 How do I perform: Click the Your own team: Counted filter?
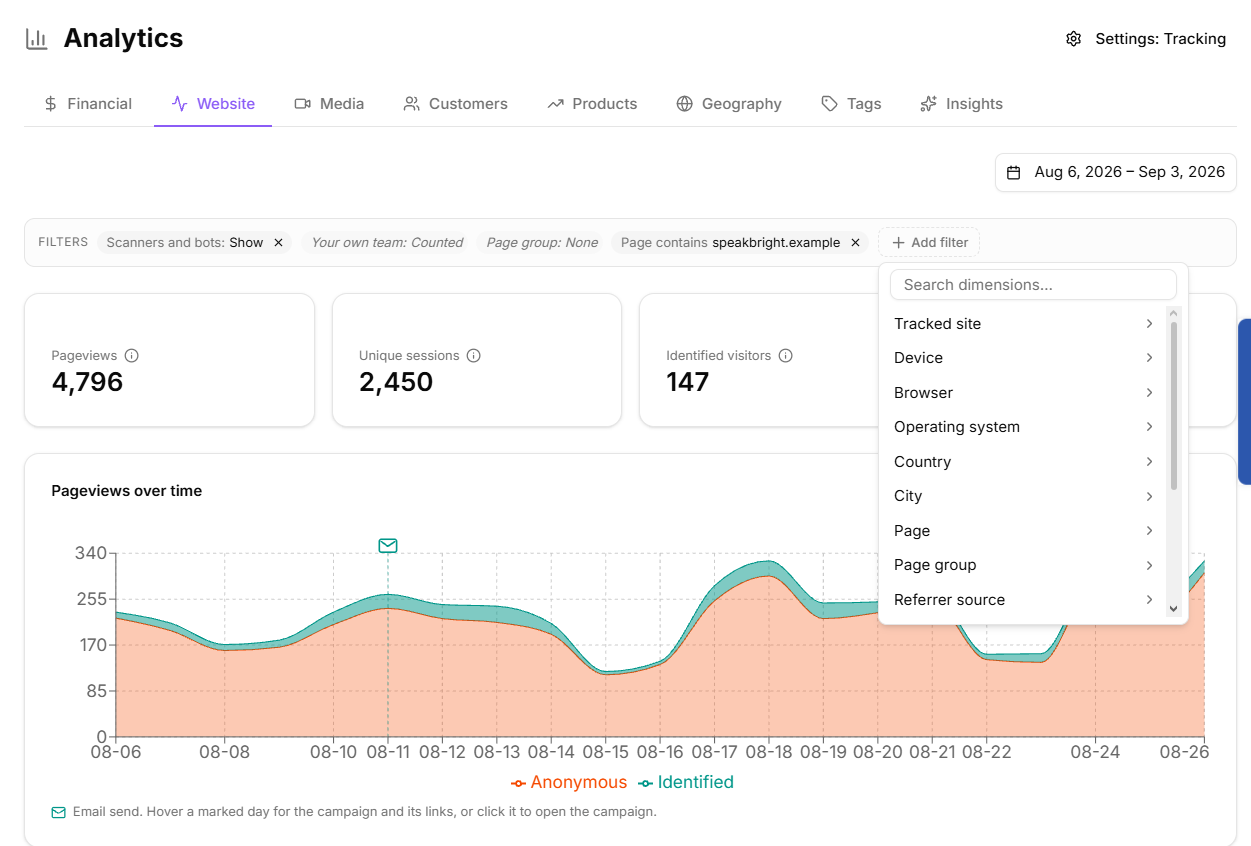point(387,242)
